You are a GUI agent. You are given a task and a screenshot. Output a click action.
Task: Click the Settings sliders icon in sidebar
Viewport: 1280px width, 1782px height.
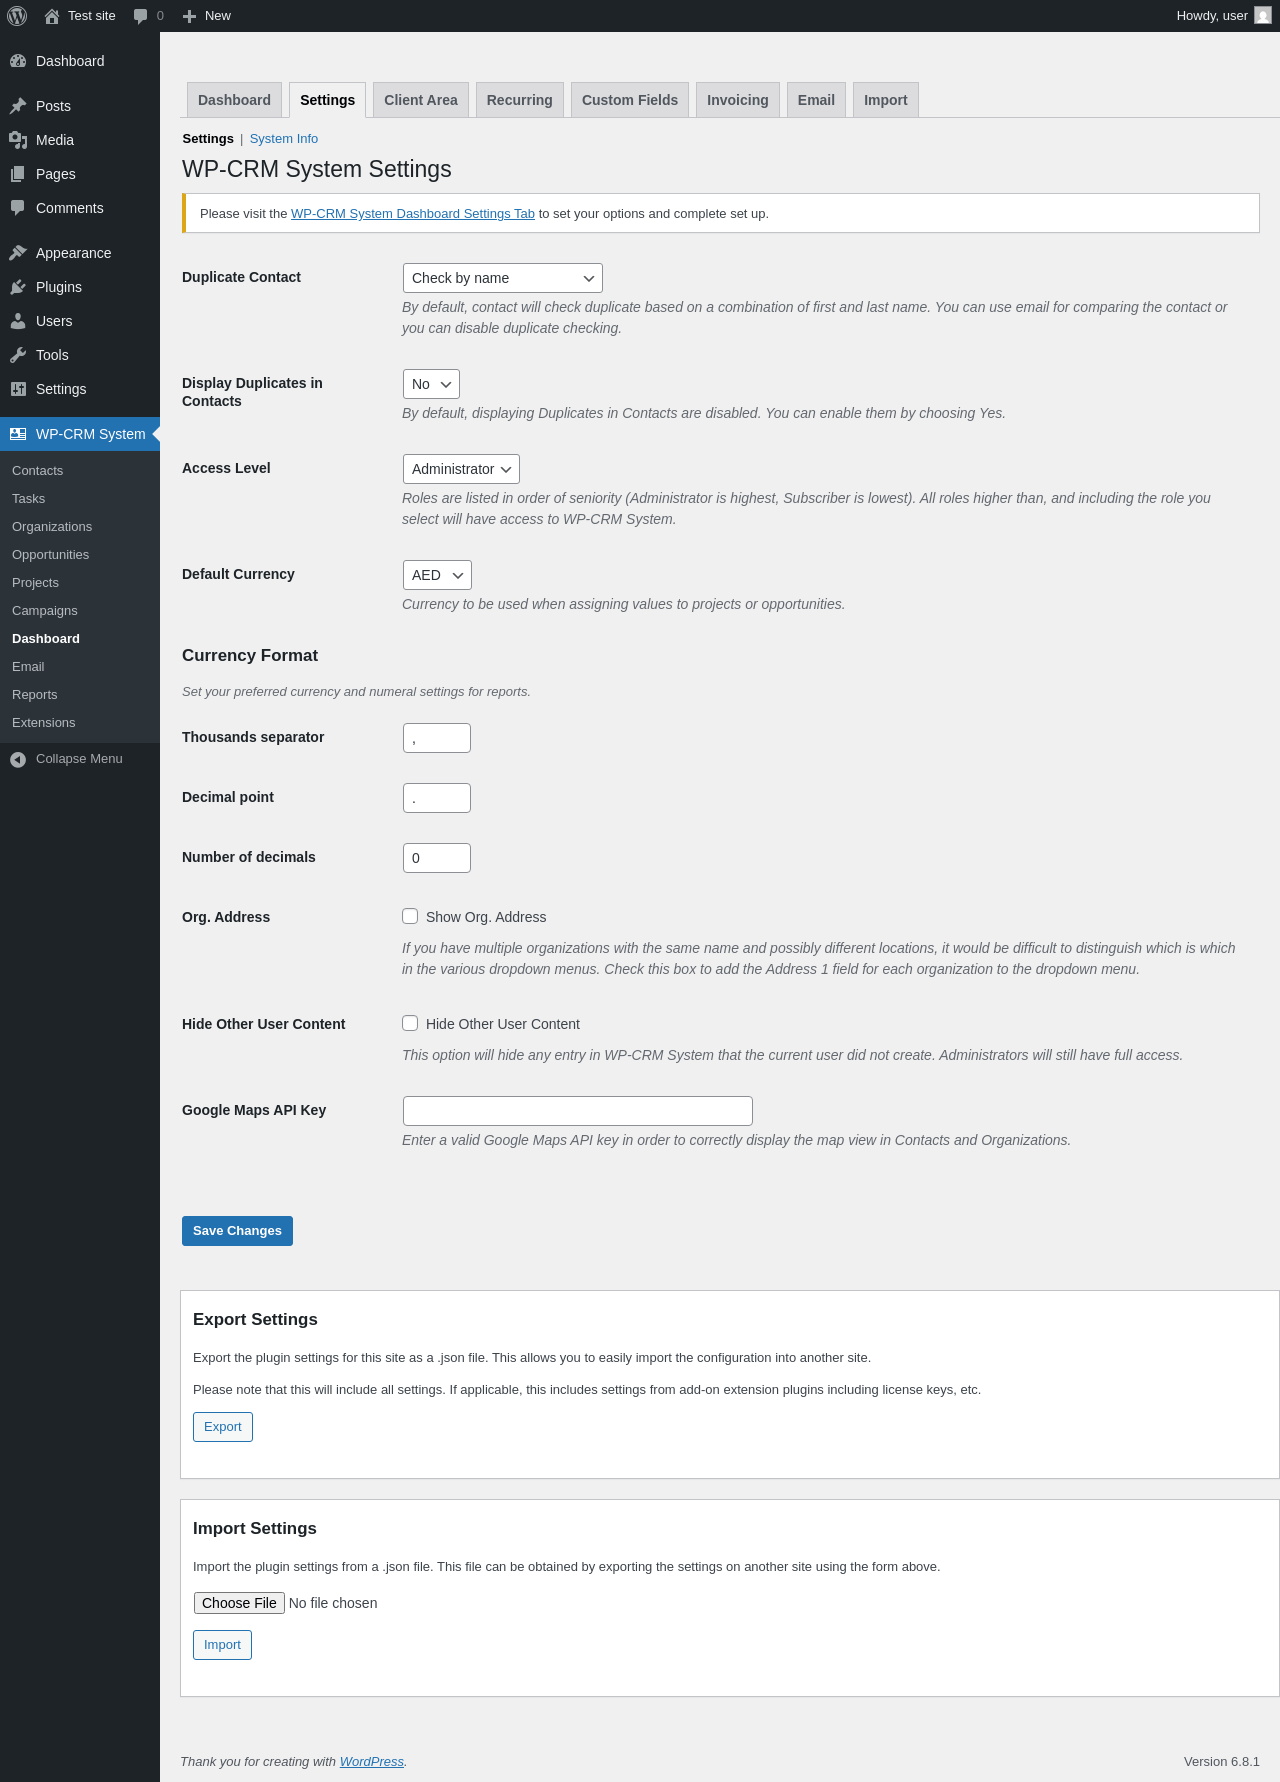tap(18, 389)
